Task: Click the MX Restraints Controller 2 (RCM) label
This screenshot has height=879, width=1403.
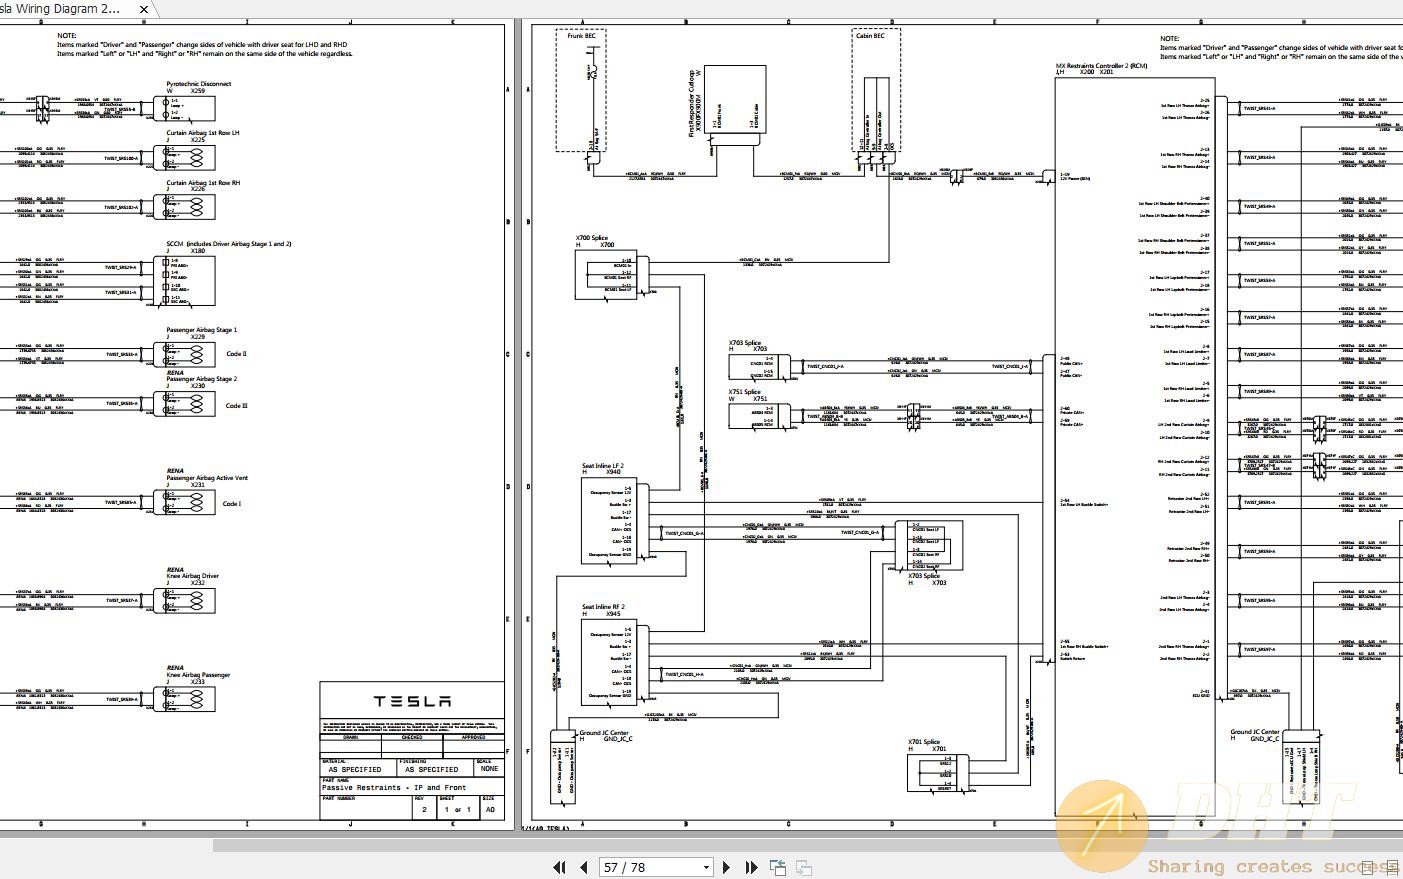Action: click(x=1102, y=66)
